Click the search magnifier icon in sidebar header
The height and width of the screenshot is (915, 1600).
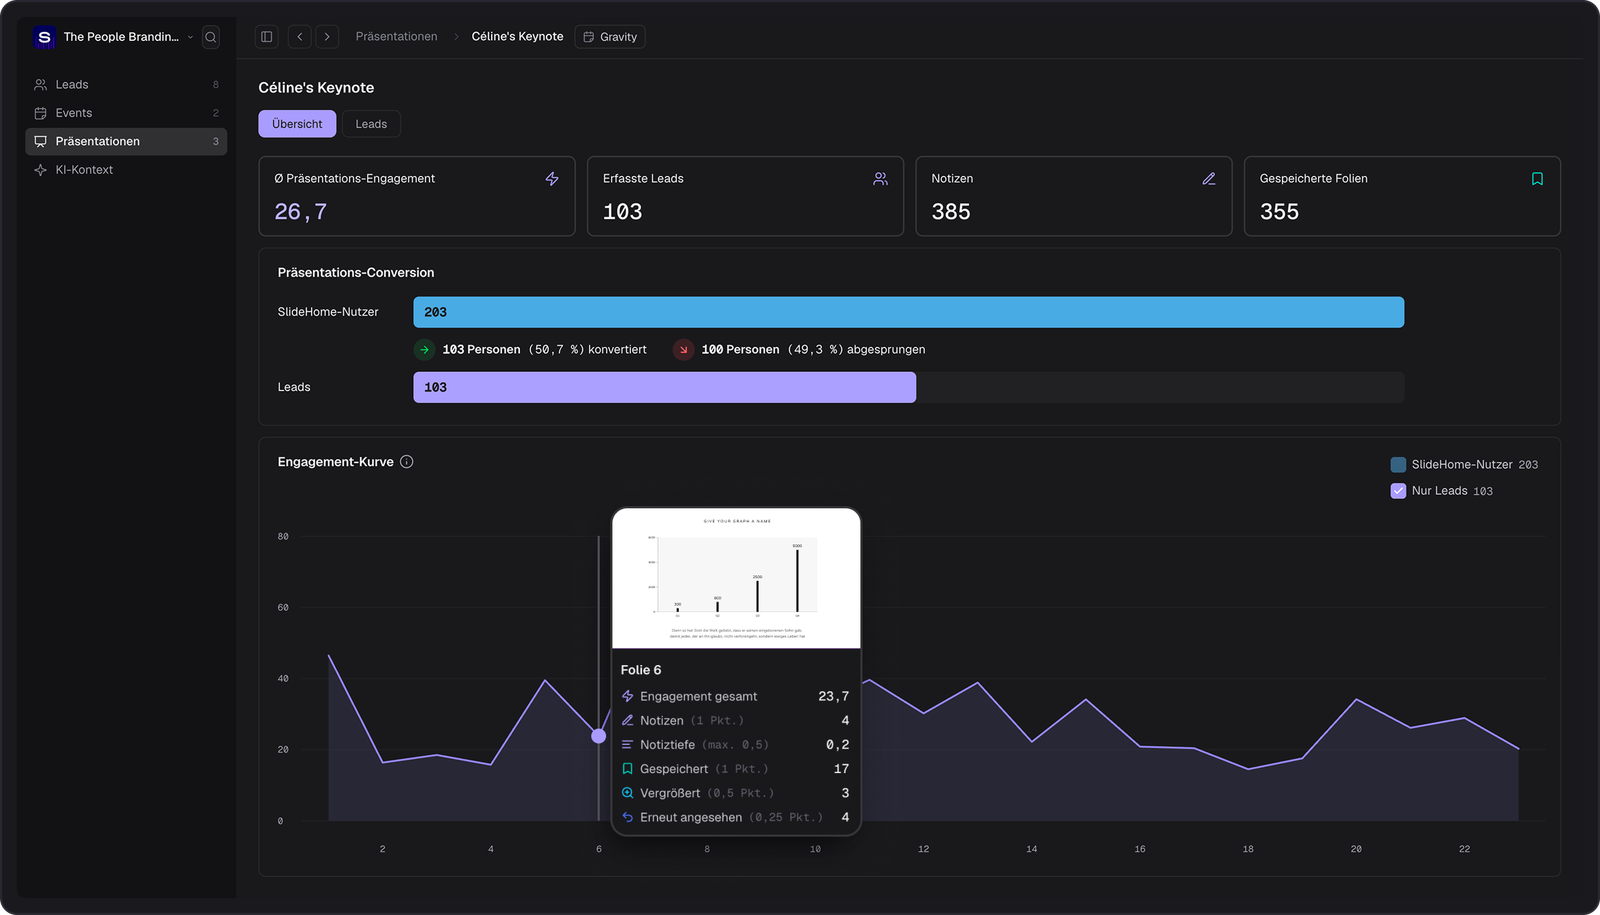[211, 37]
